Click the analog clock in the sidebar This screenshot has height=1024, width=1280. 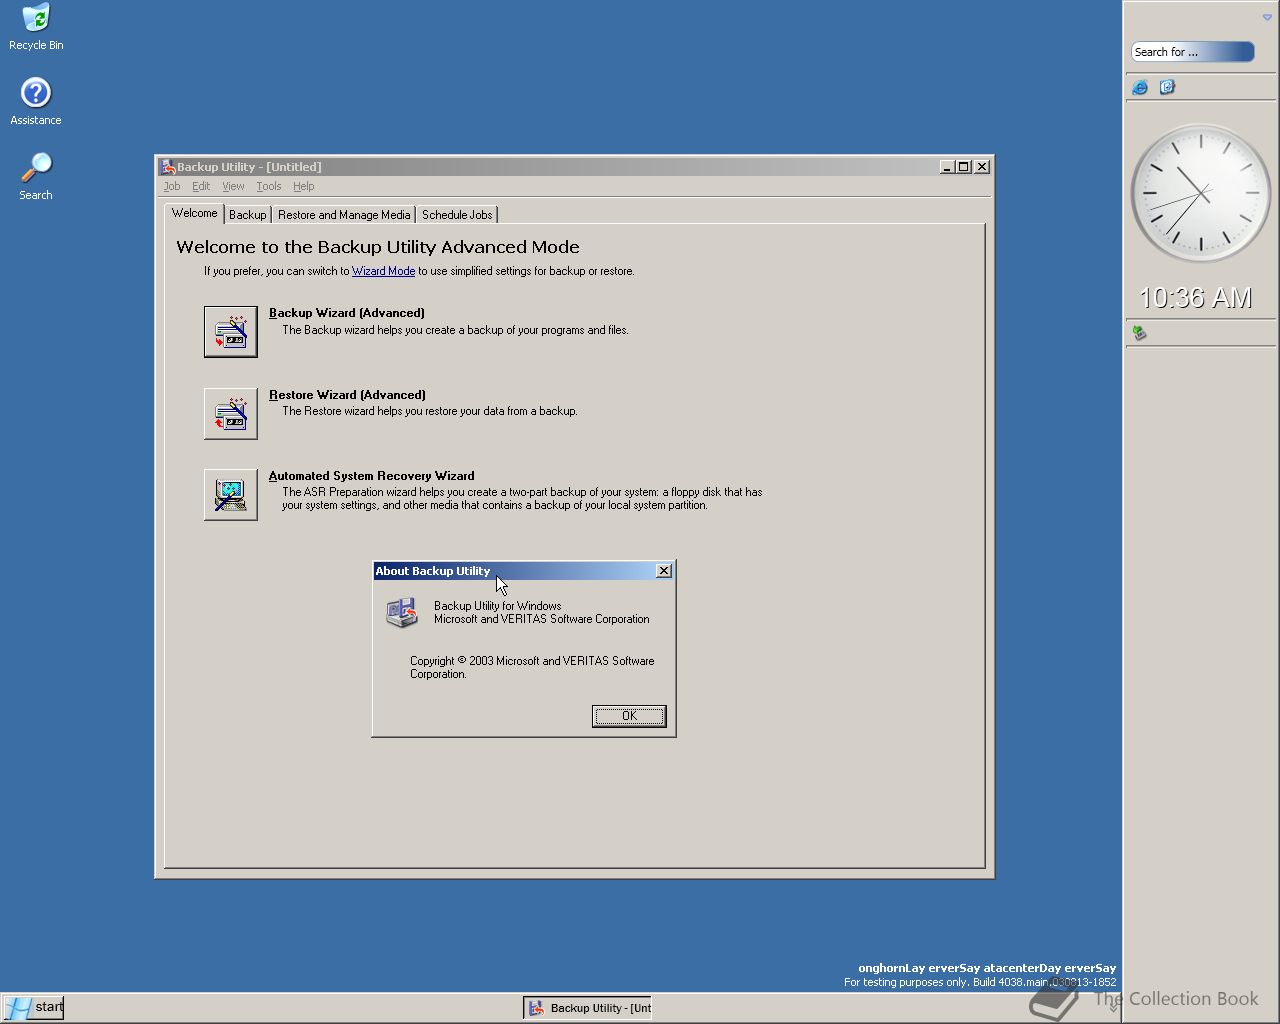1200,193
